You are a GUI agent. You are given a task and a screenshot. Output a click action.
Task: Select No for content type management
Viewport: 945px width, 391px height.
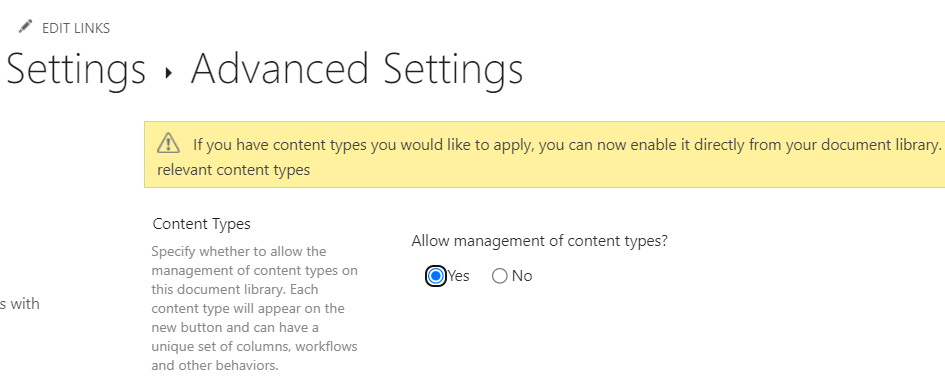[500, 276]
